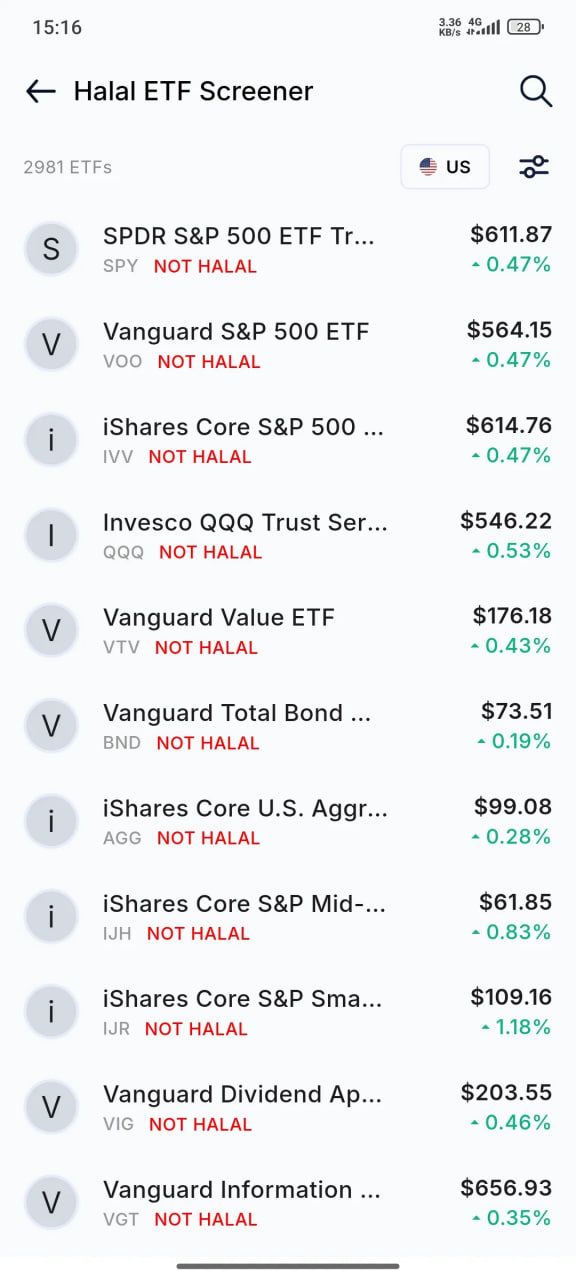Tap the Halal ETF Screener title
The width and height of the screenshot is (576, 1280).
coord(193,92)
